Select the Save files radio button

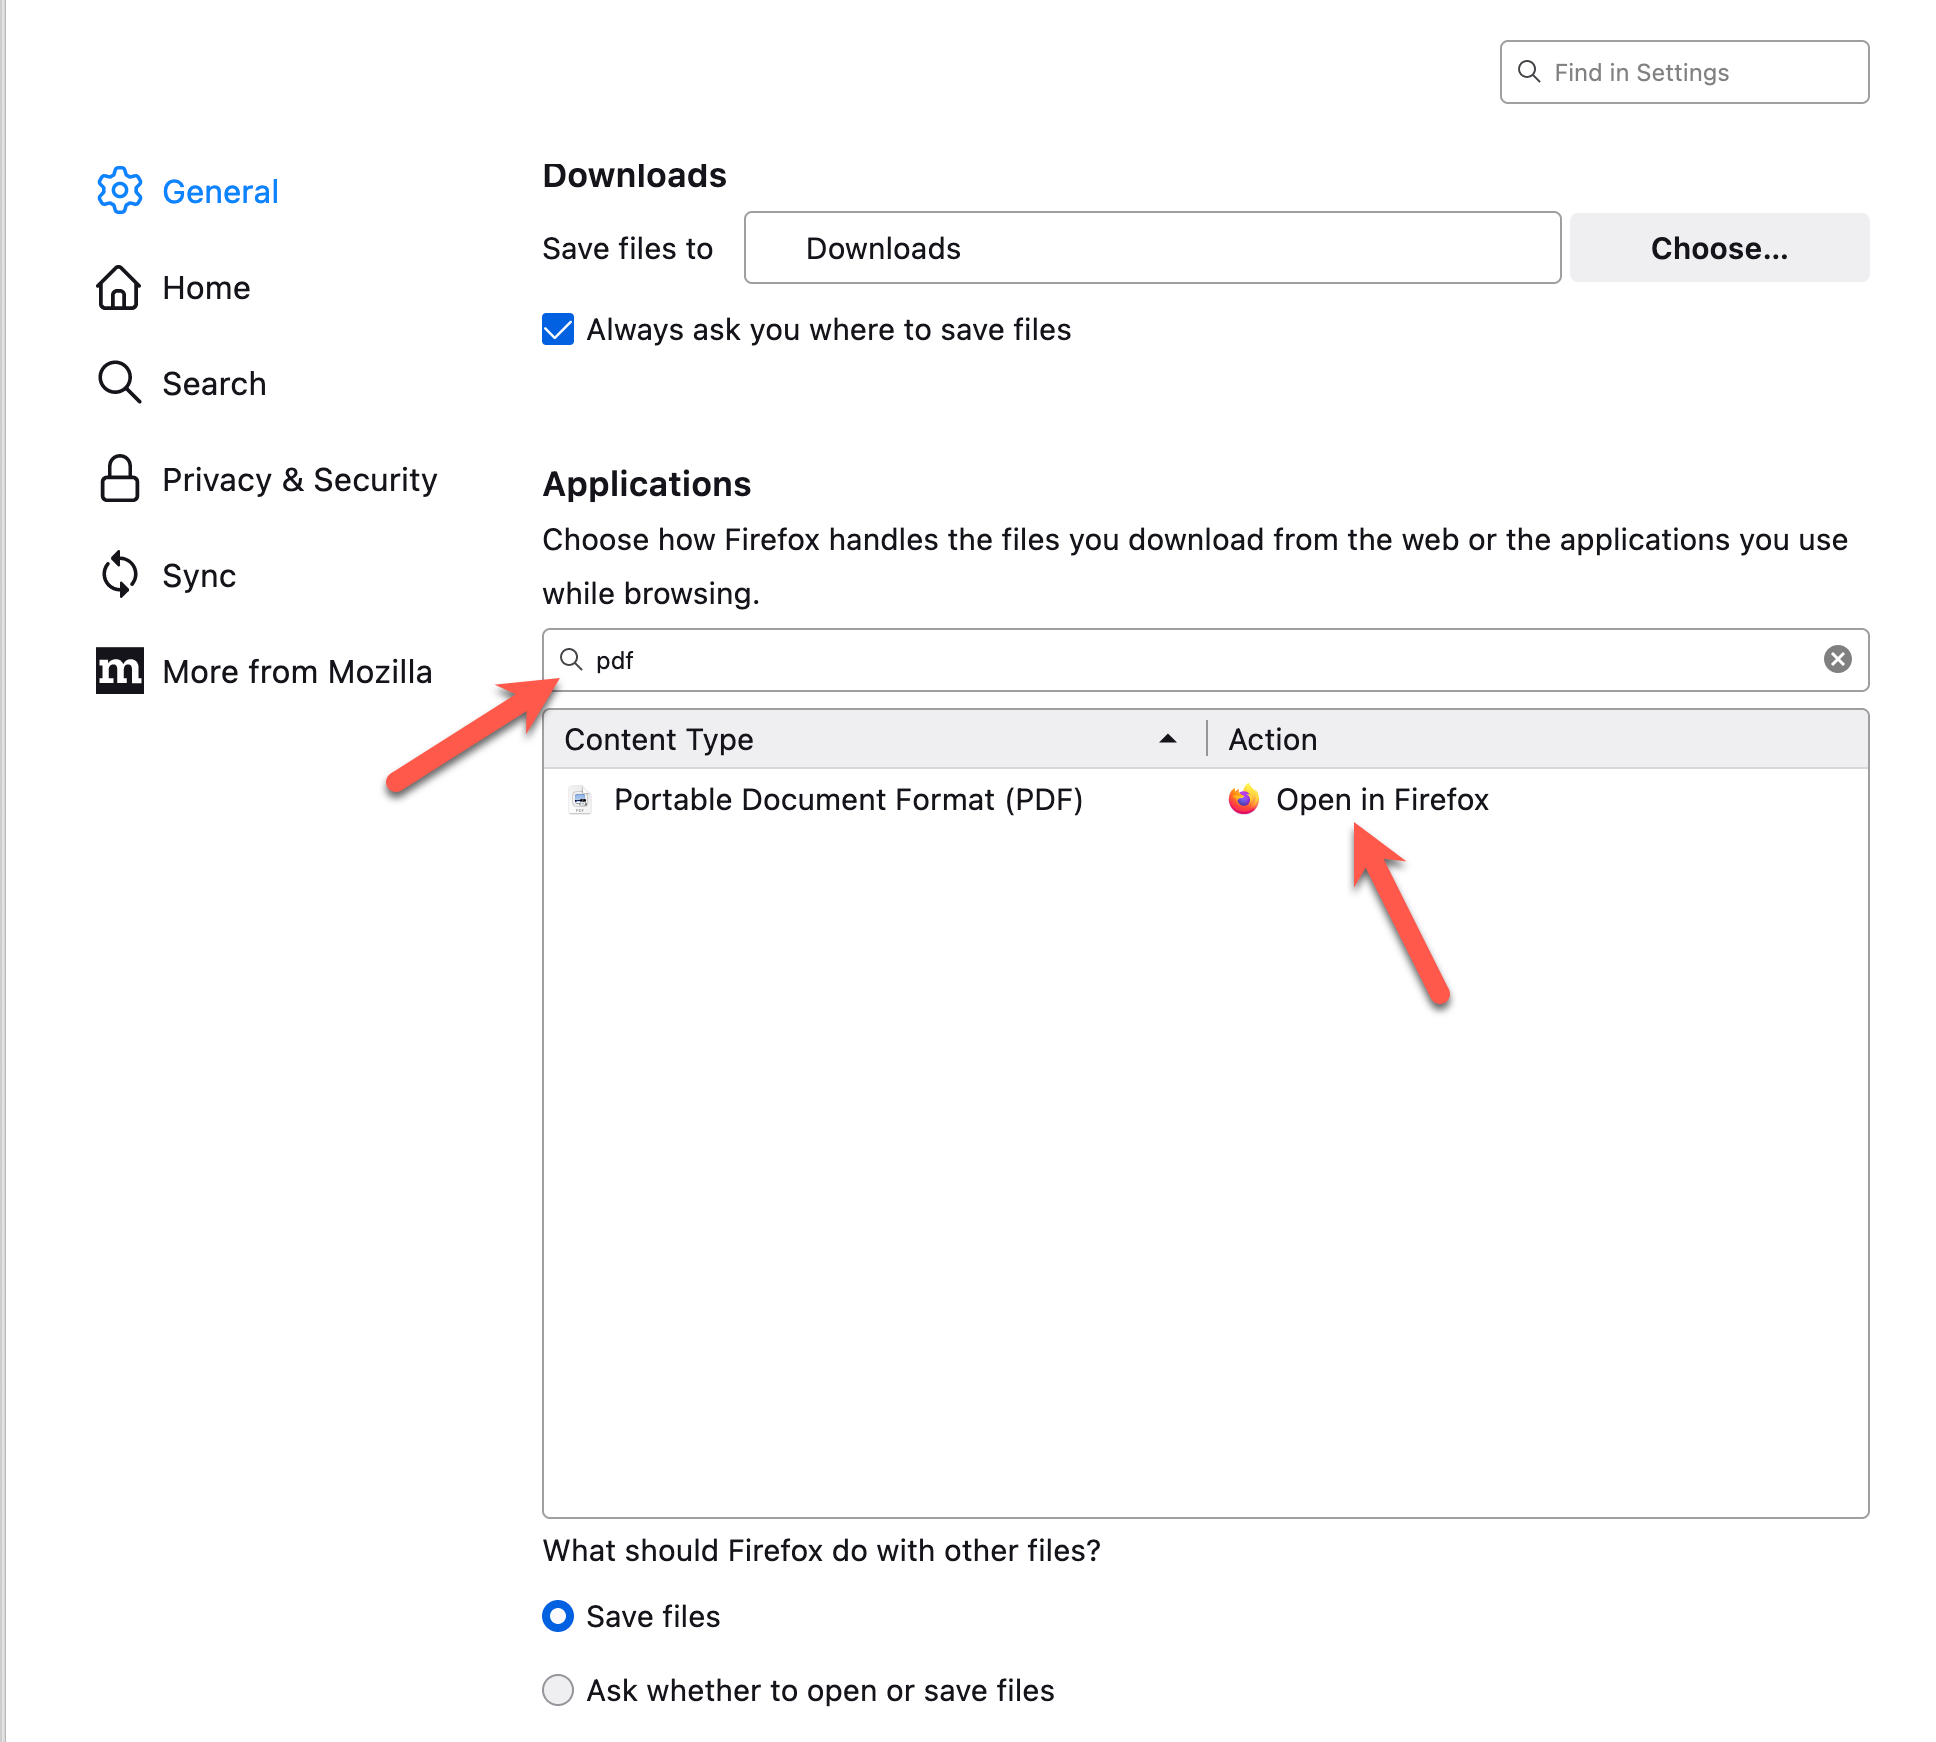tap(558, 1616)
